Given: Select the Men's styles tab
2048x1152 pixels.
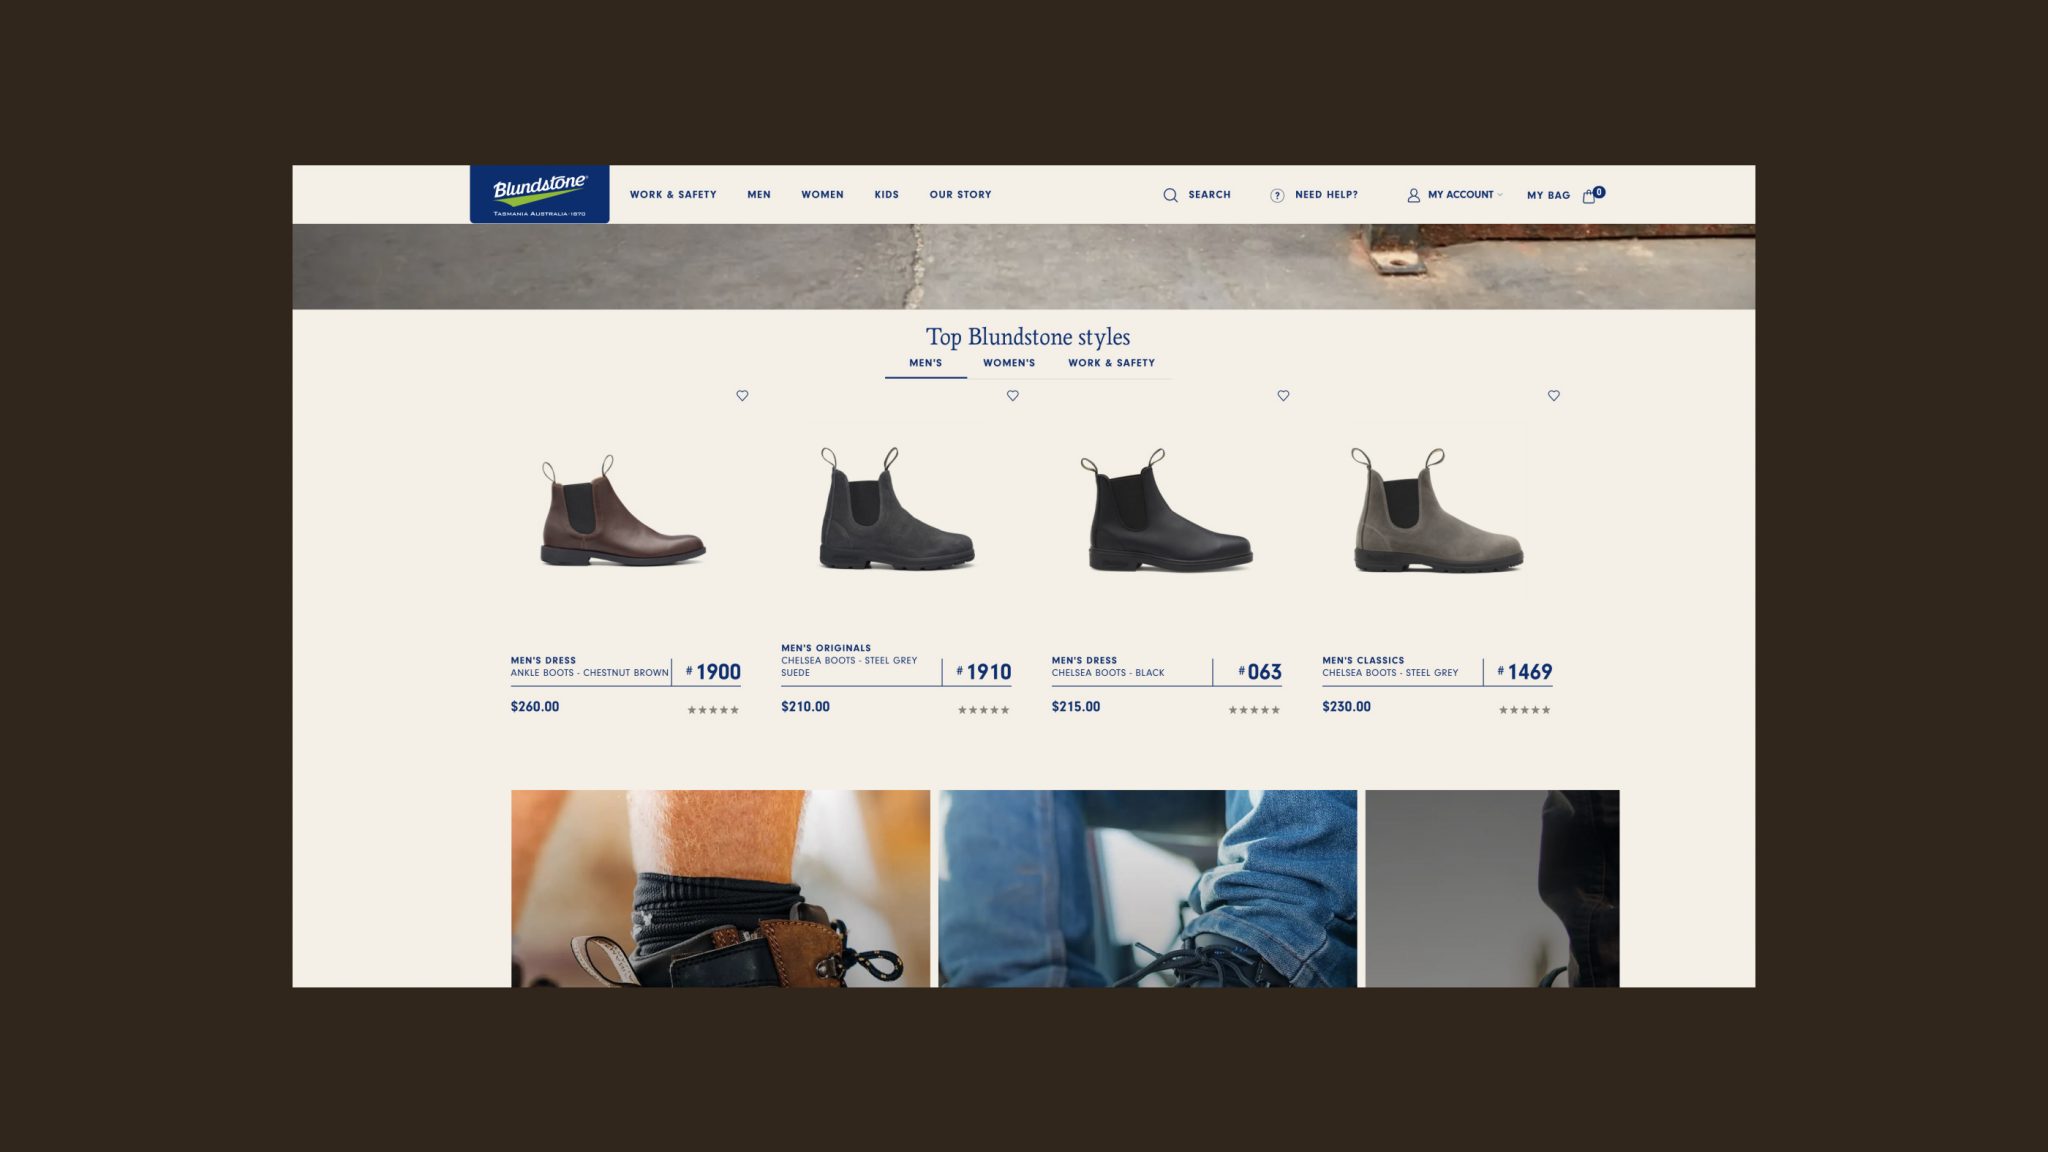Looking at the screenshot, I should (925, 363).
